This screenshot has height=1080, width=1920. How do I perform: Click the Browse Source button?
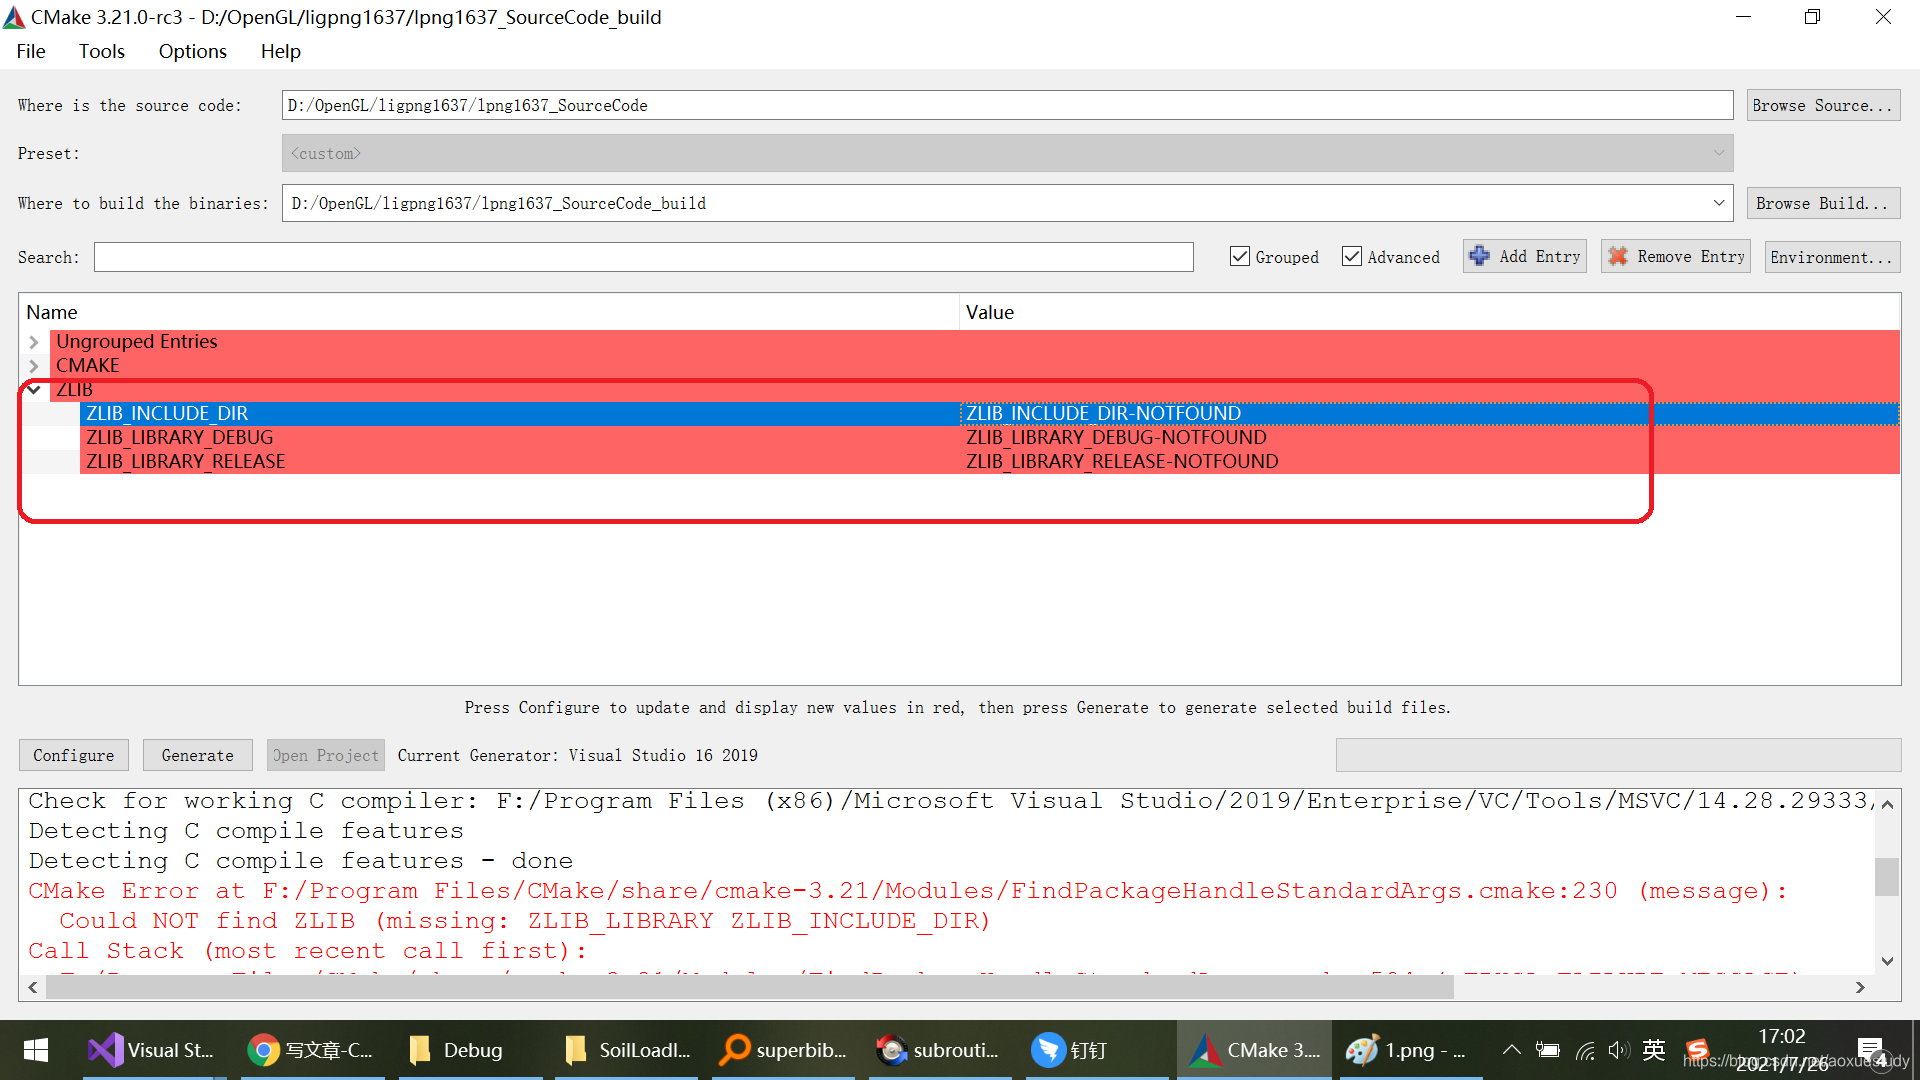(1822, 105)
